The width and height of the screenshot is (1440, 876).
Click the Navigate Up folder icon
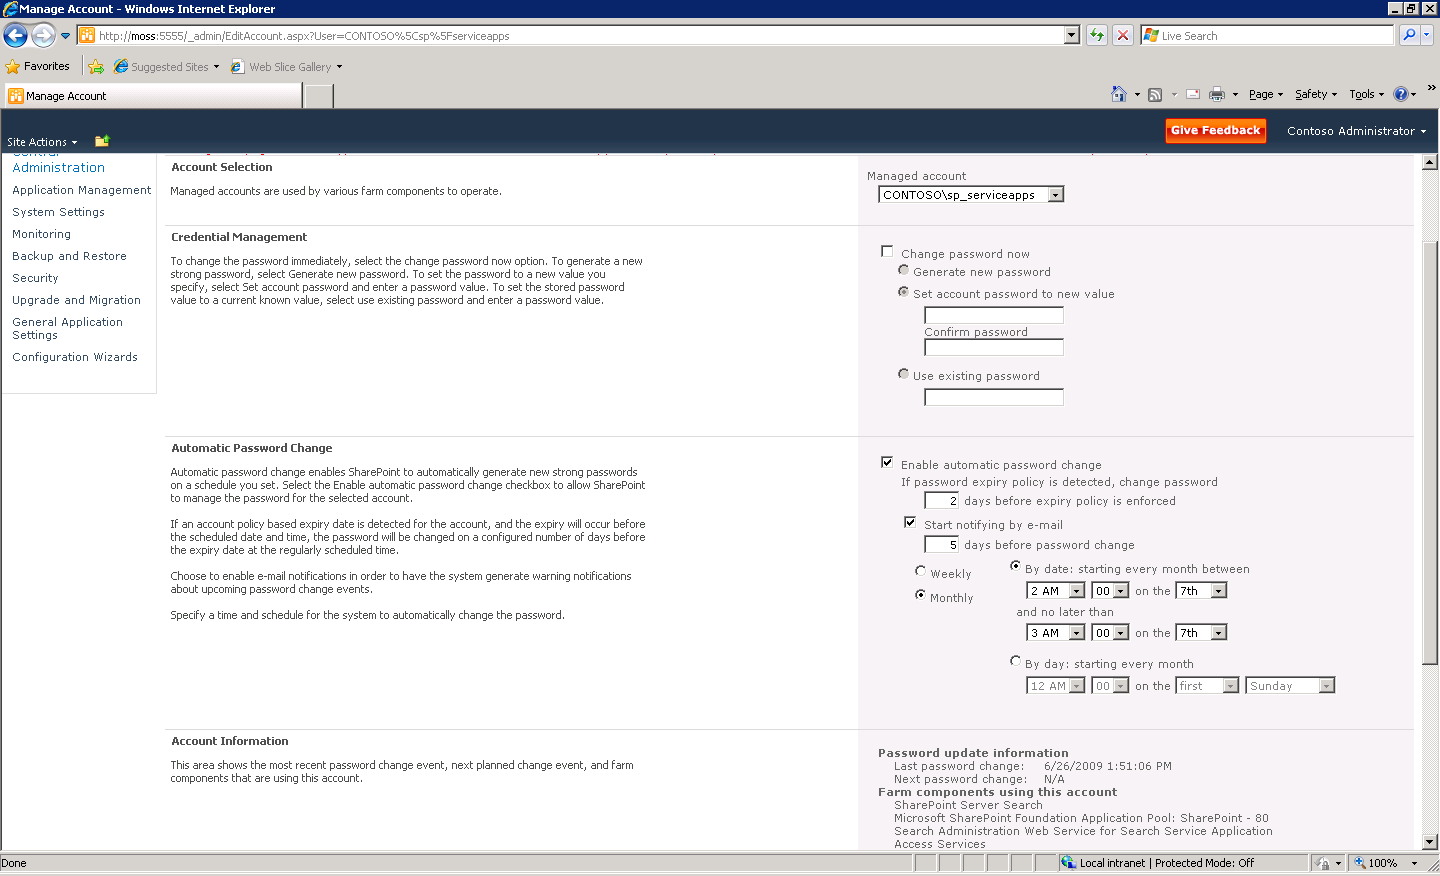pos(102,141)
